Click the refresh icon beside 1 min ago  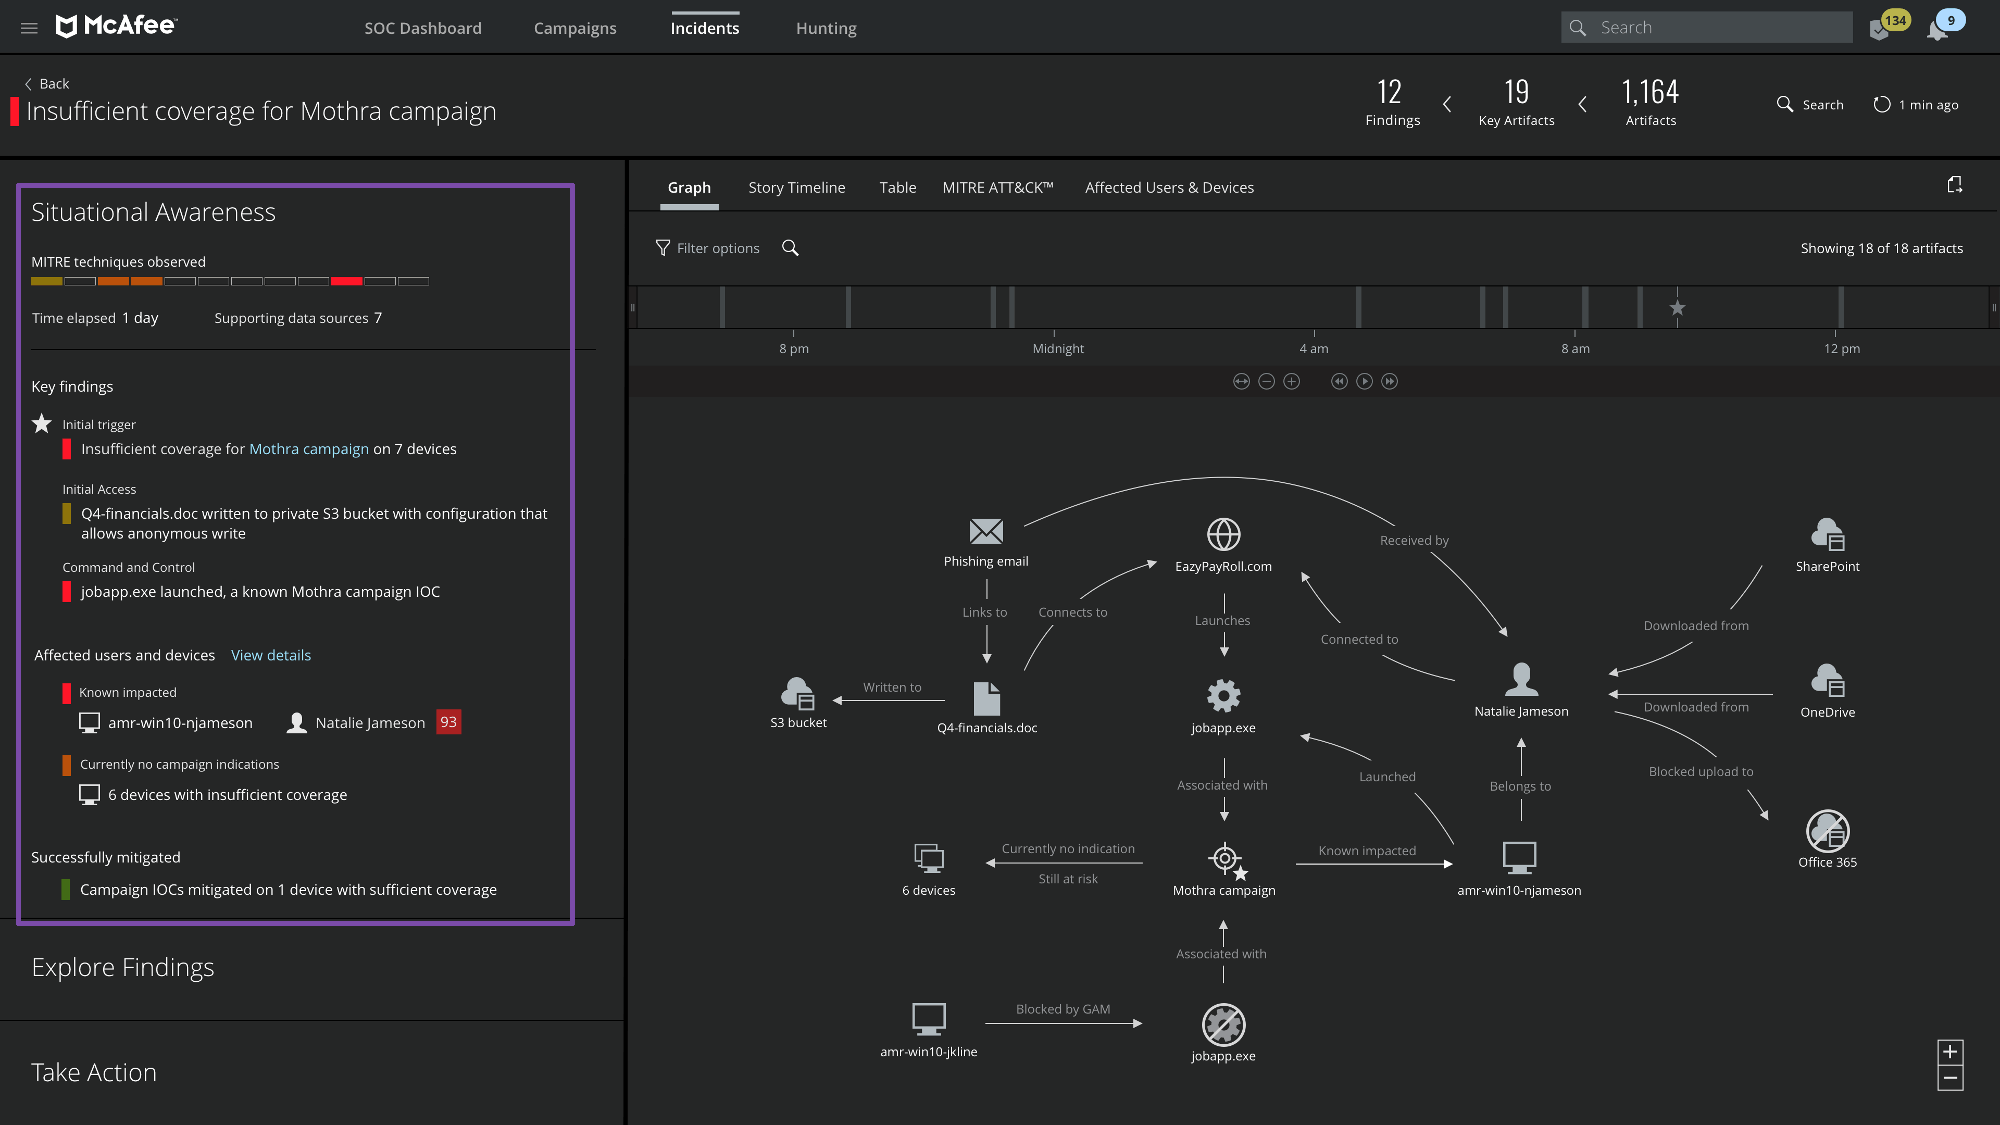(1881, 104)
